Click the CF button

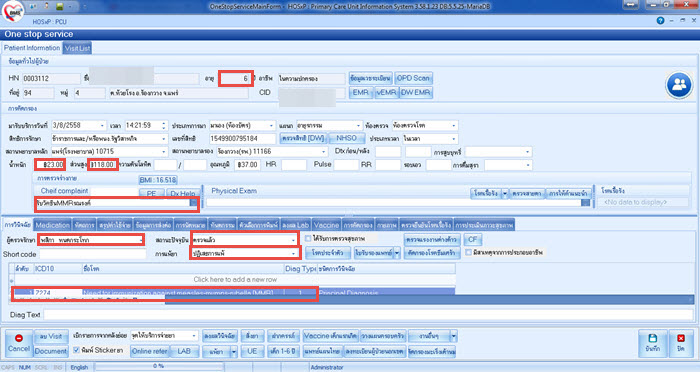coord(473,239)
